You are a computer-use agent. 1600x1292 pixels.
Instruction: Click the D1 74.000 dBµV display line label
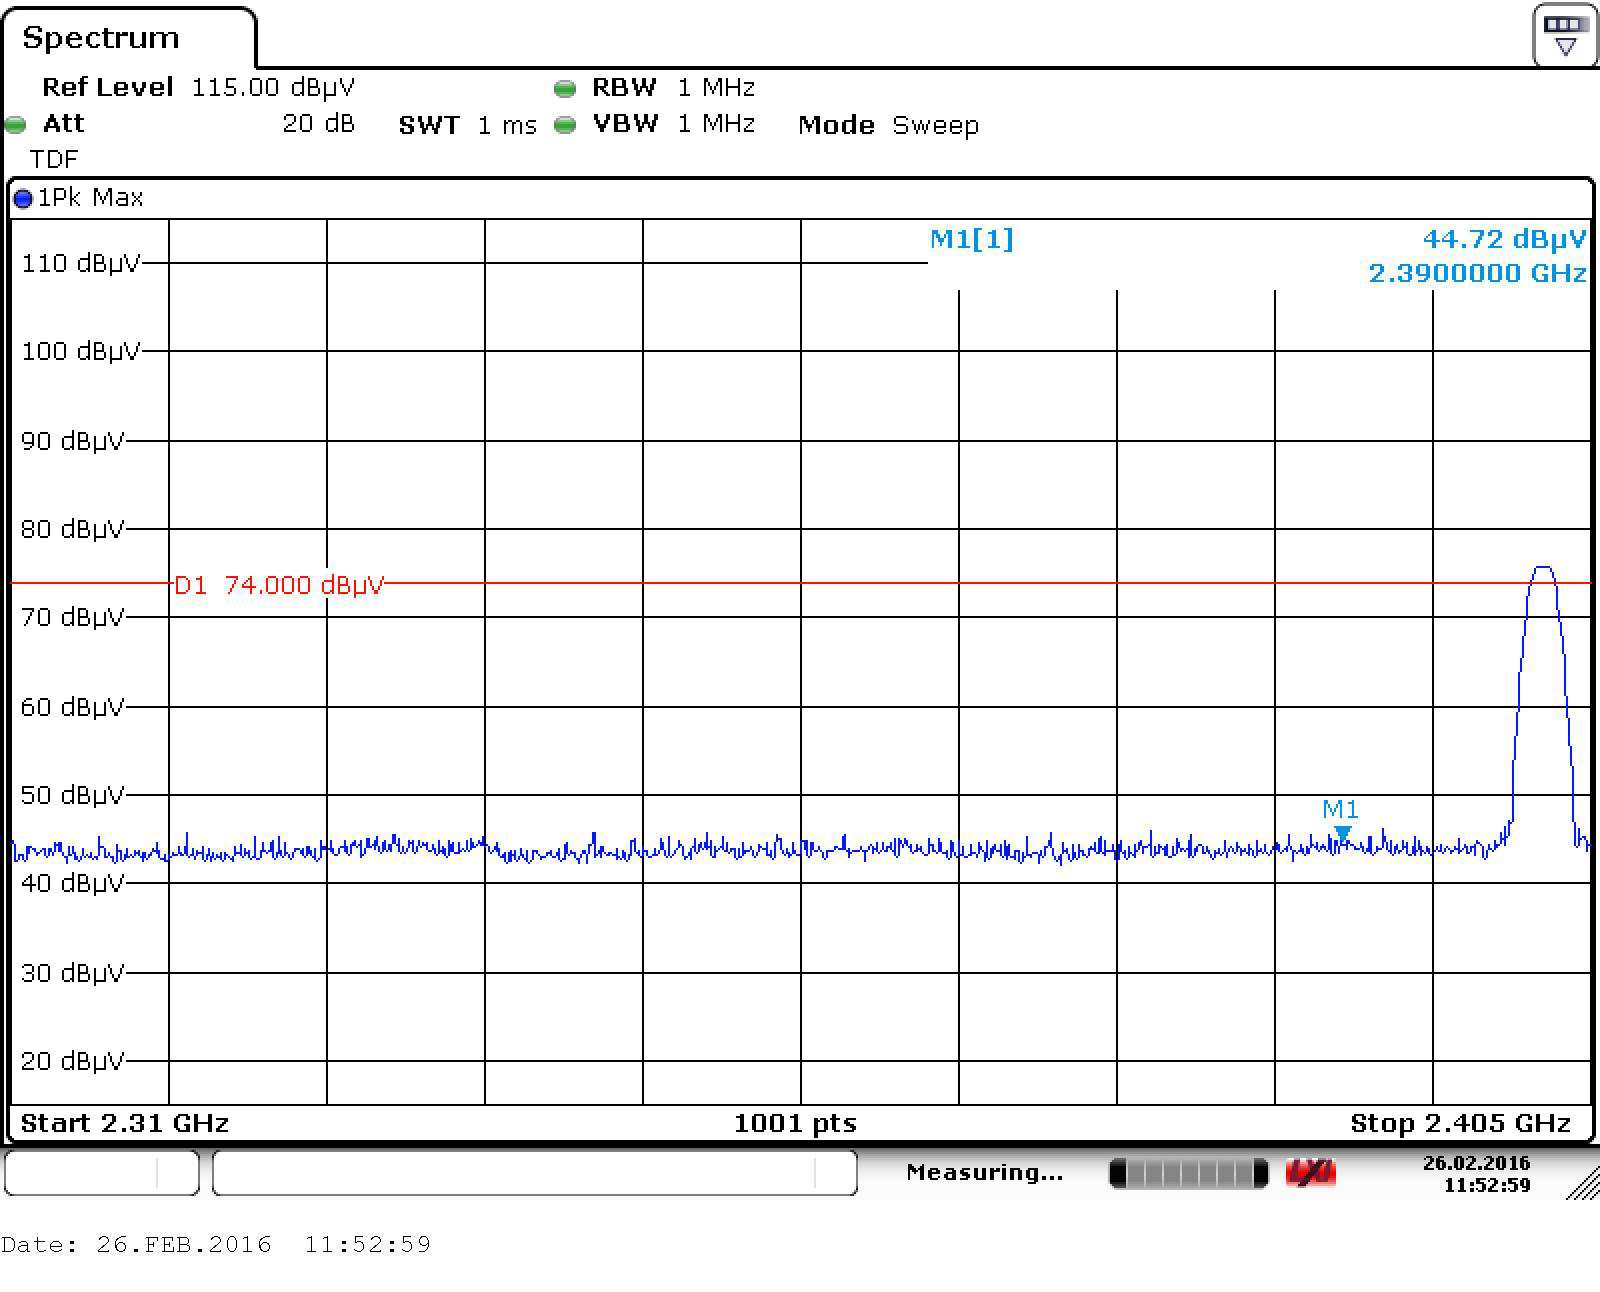tap(279, 585)
